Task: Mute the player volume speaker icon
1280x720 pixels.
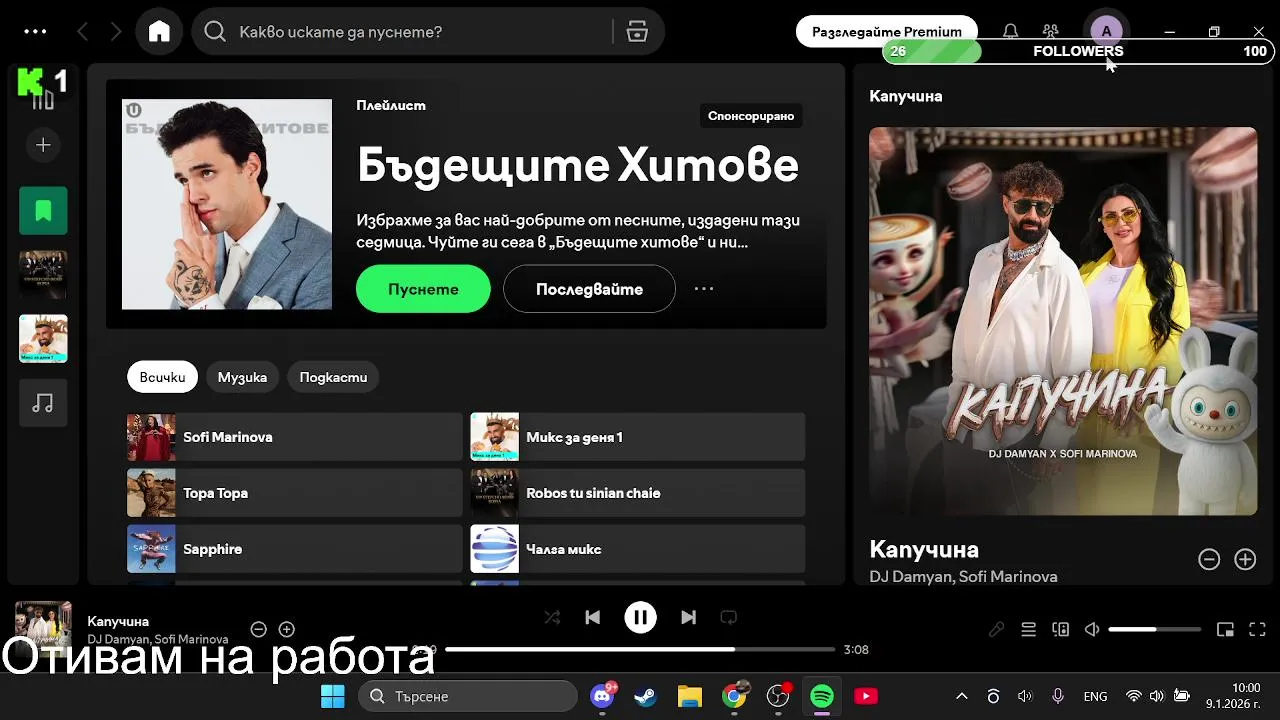Action: point(1092,629)
